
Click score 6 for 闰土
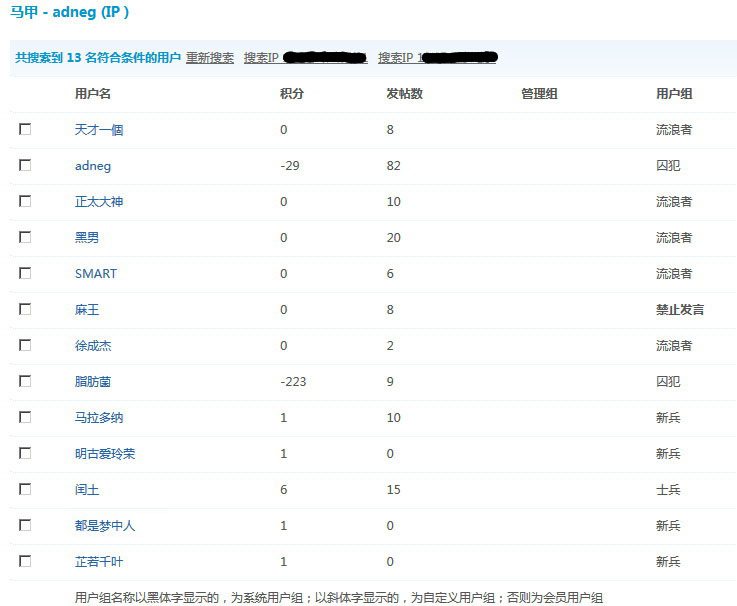283,490
